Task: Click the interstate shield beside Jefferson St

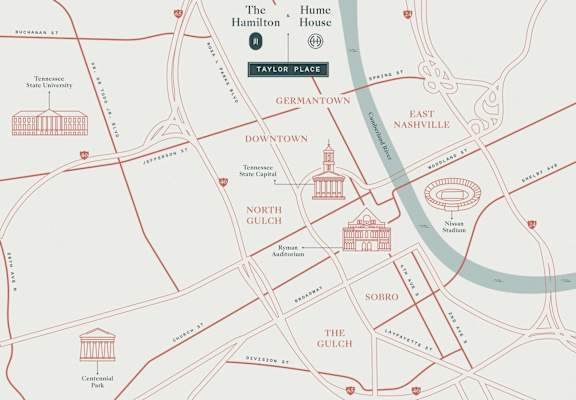Action: (x=84, y=155)
